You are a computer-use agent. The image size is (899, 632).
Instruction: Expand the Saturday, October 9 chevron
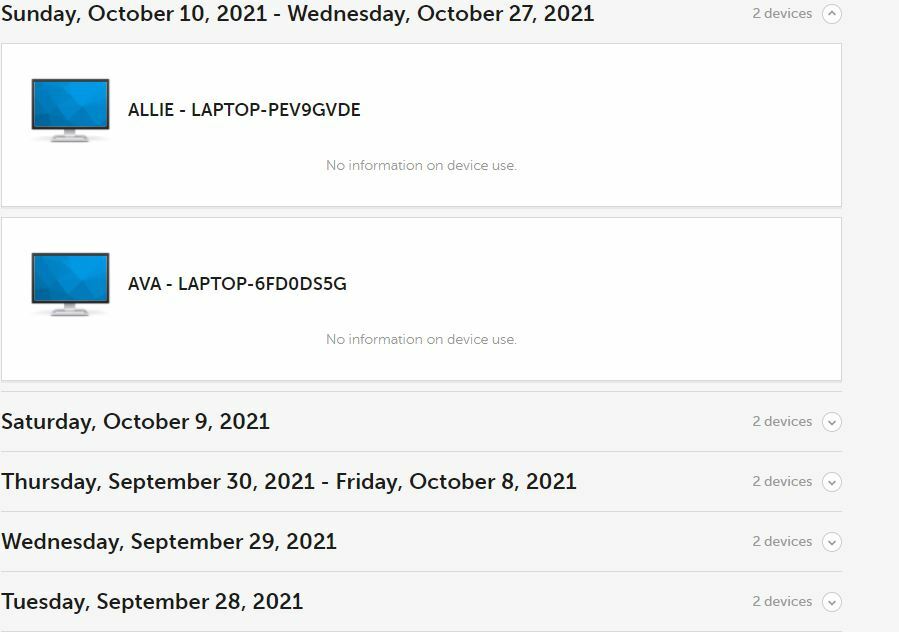click(831, 422)
